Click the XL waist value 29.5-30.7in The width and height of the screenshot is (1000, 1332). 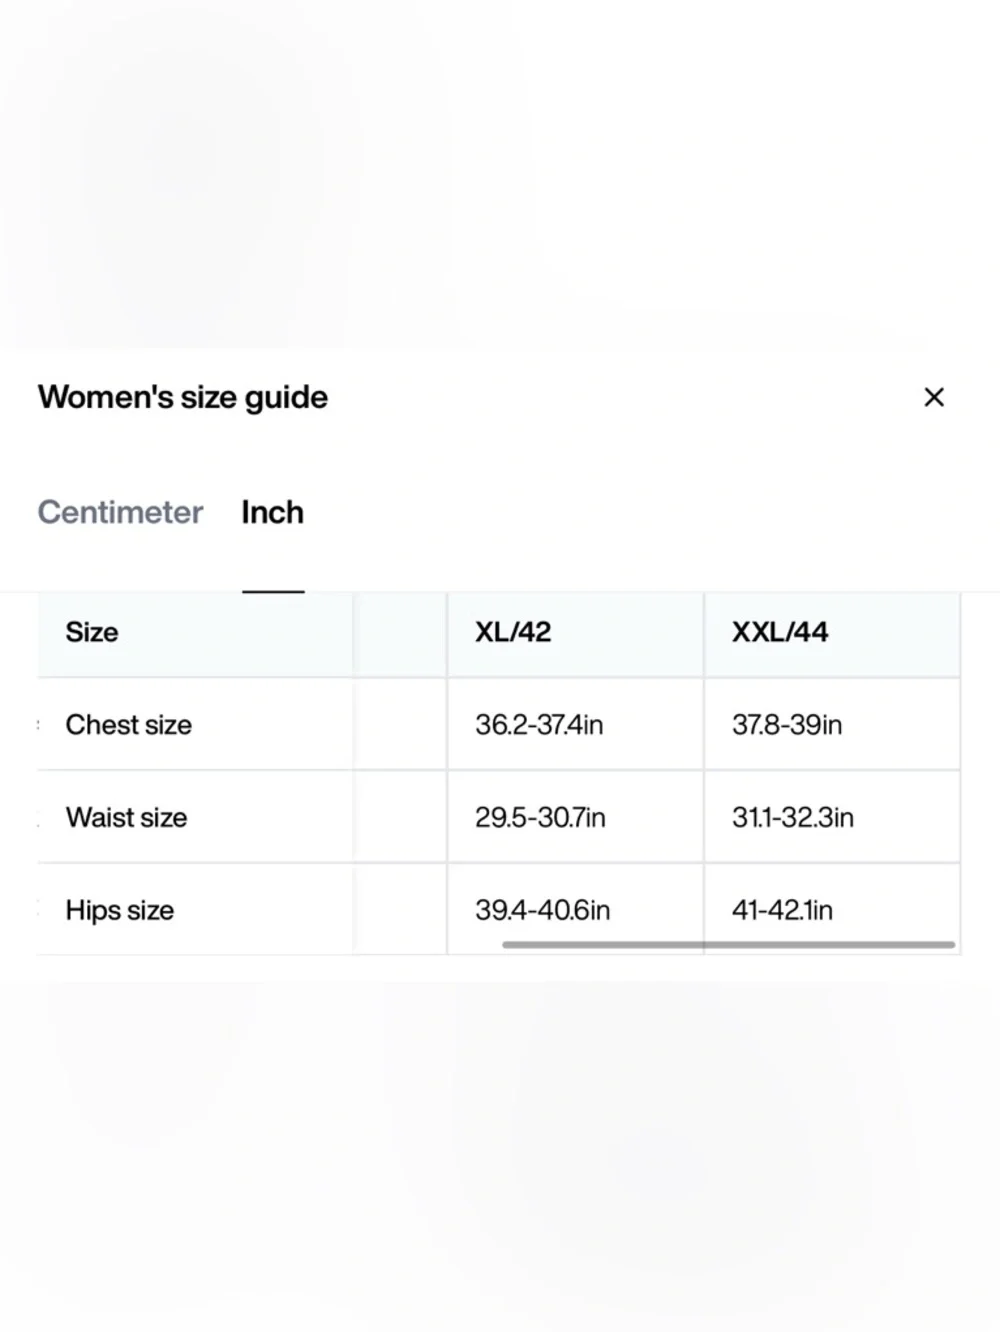pyautogui.click(x=540, y=818)
